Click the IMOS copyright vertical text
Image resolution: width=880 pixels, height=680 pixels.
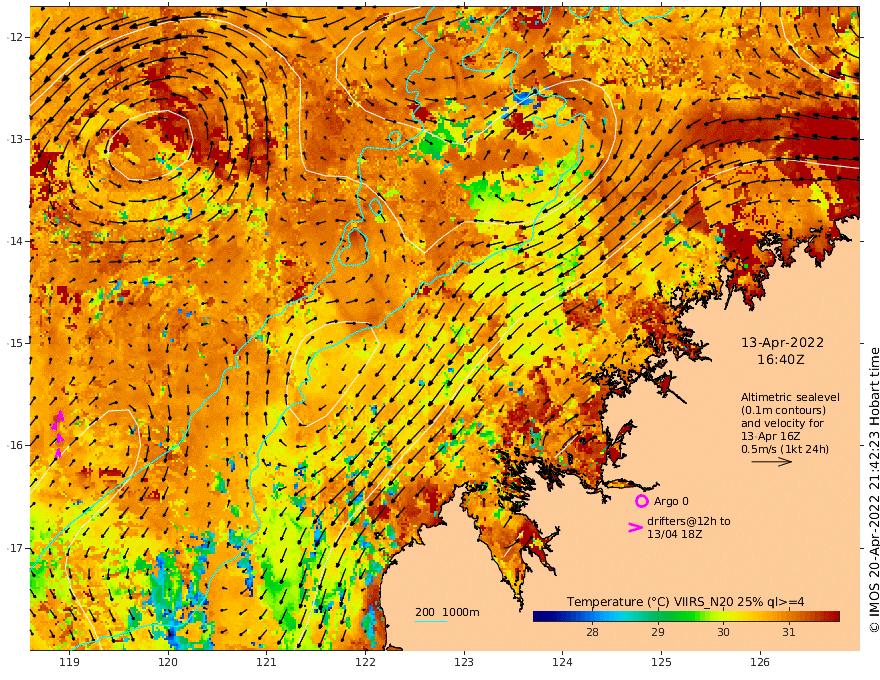(874, 490)
